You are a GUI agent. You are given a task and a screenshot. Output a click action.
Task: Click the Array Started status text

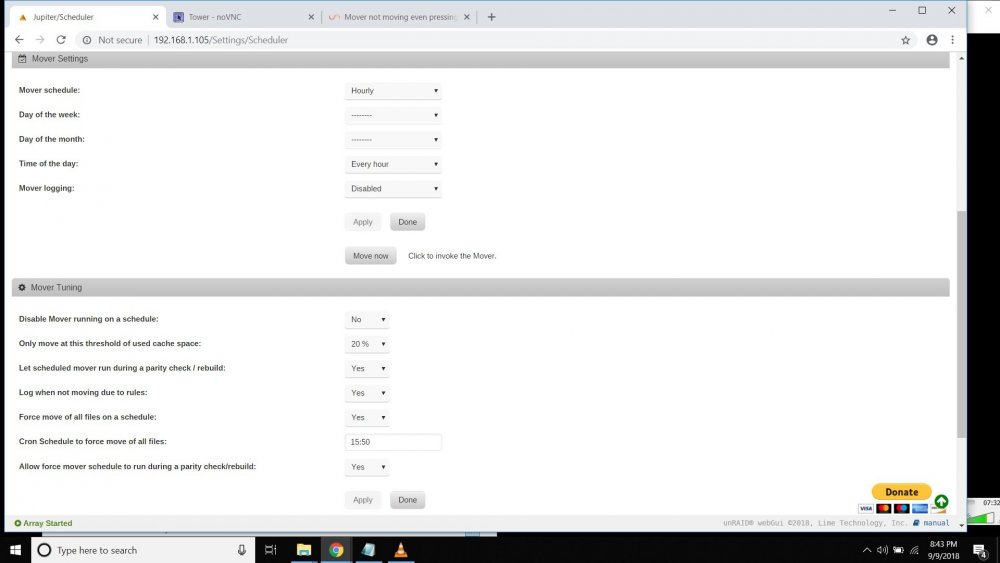click(x=48, y=523)
